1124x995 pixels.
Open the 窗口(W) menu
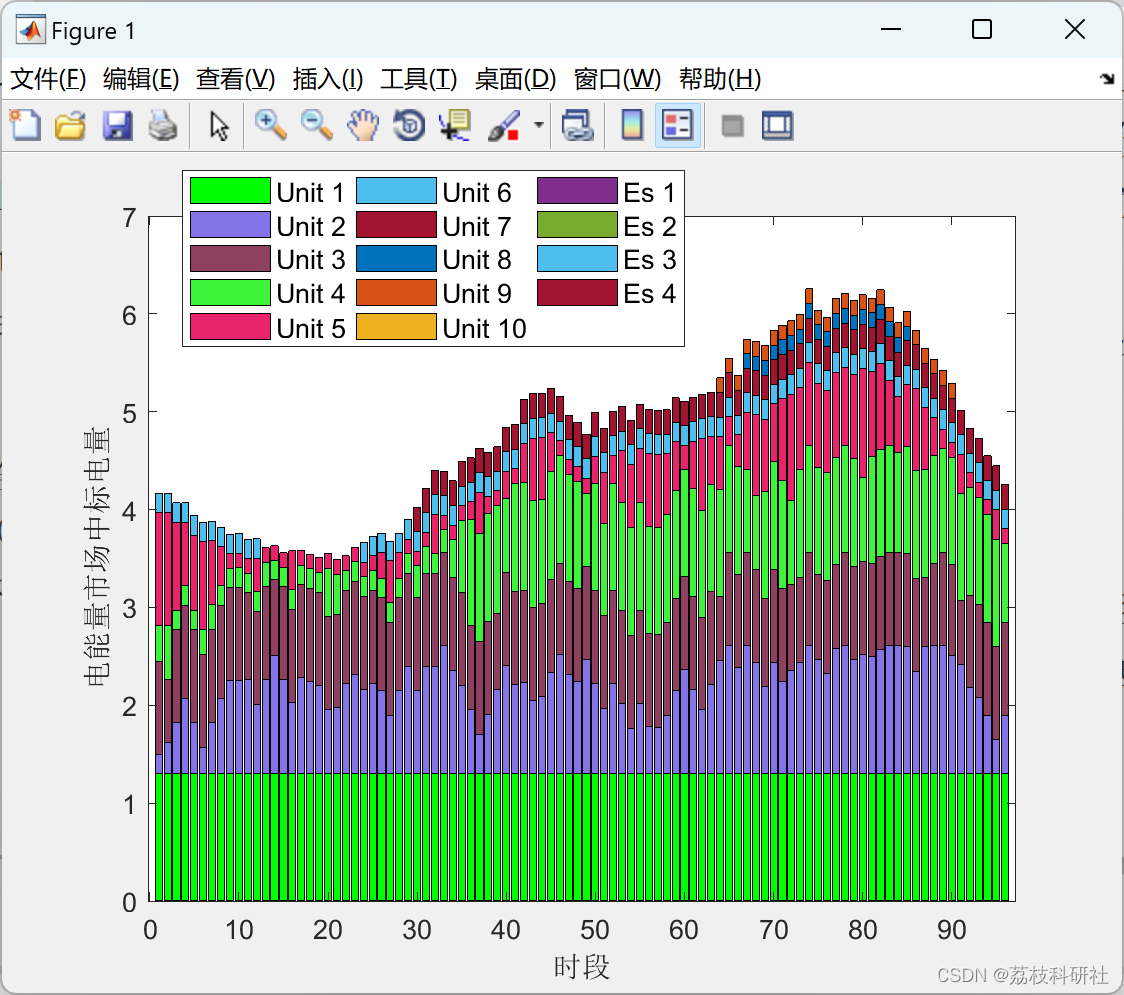617,79
